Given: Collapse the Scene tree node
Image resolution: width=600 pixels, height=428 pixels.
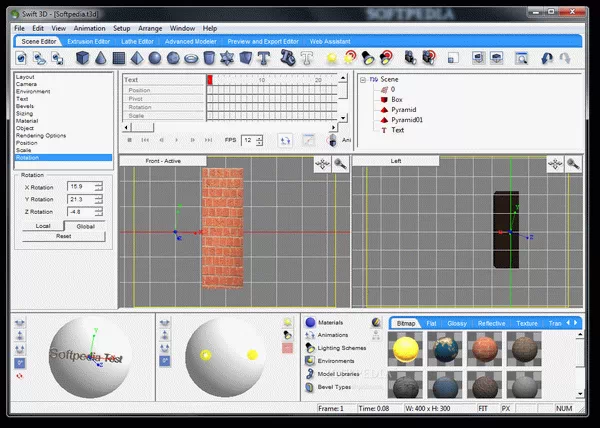Looking at the screenshot, I should (363, 80).
